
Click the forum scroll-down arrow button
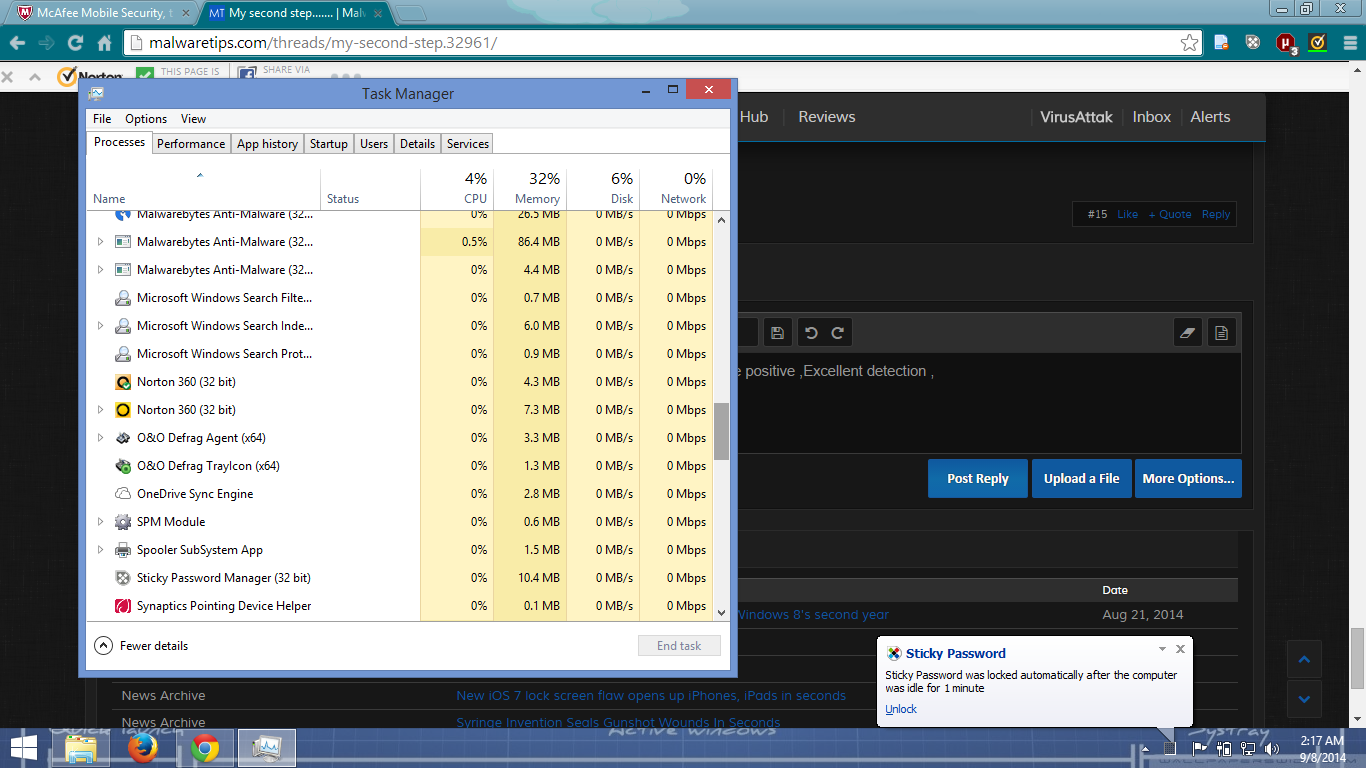coord(1304,698)
